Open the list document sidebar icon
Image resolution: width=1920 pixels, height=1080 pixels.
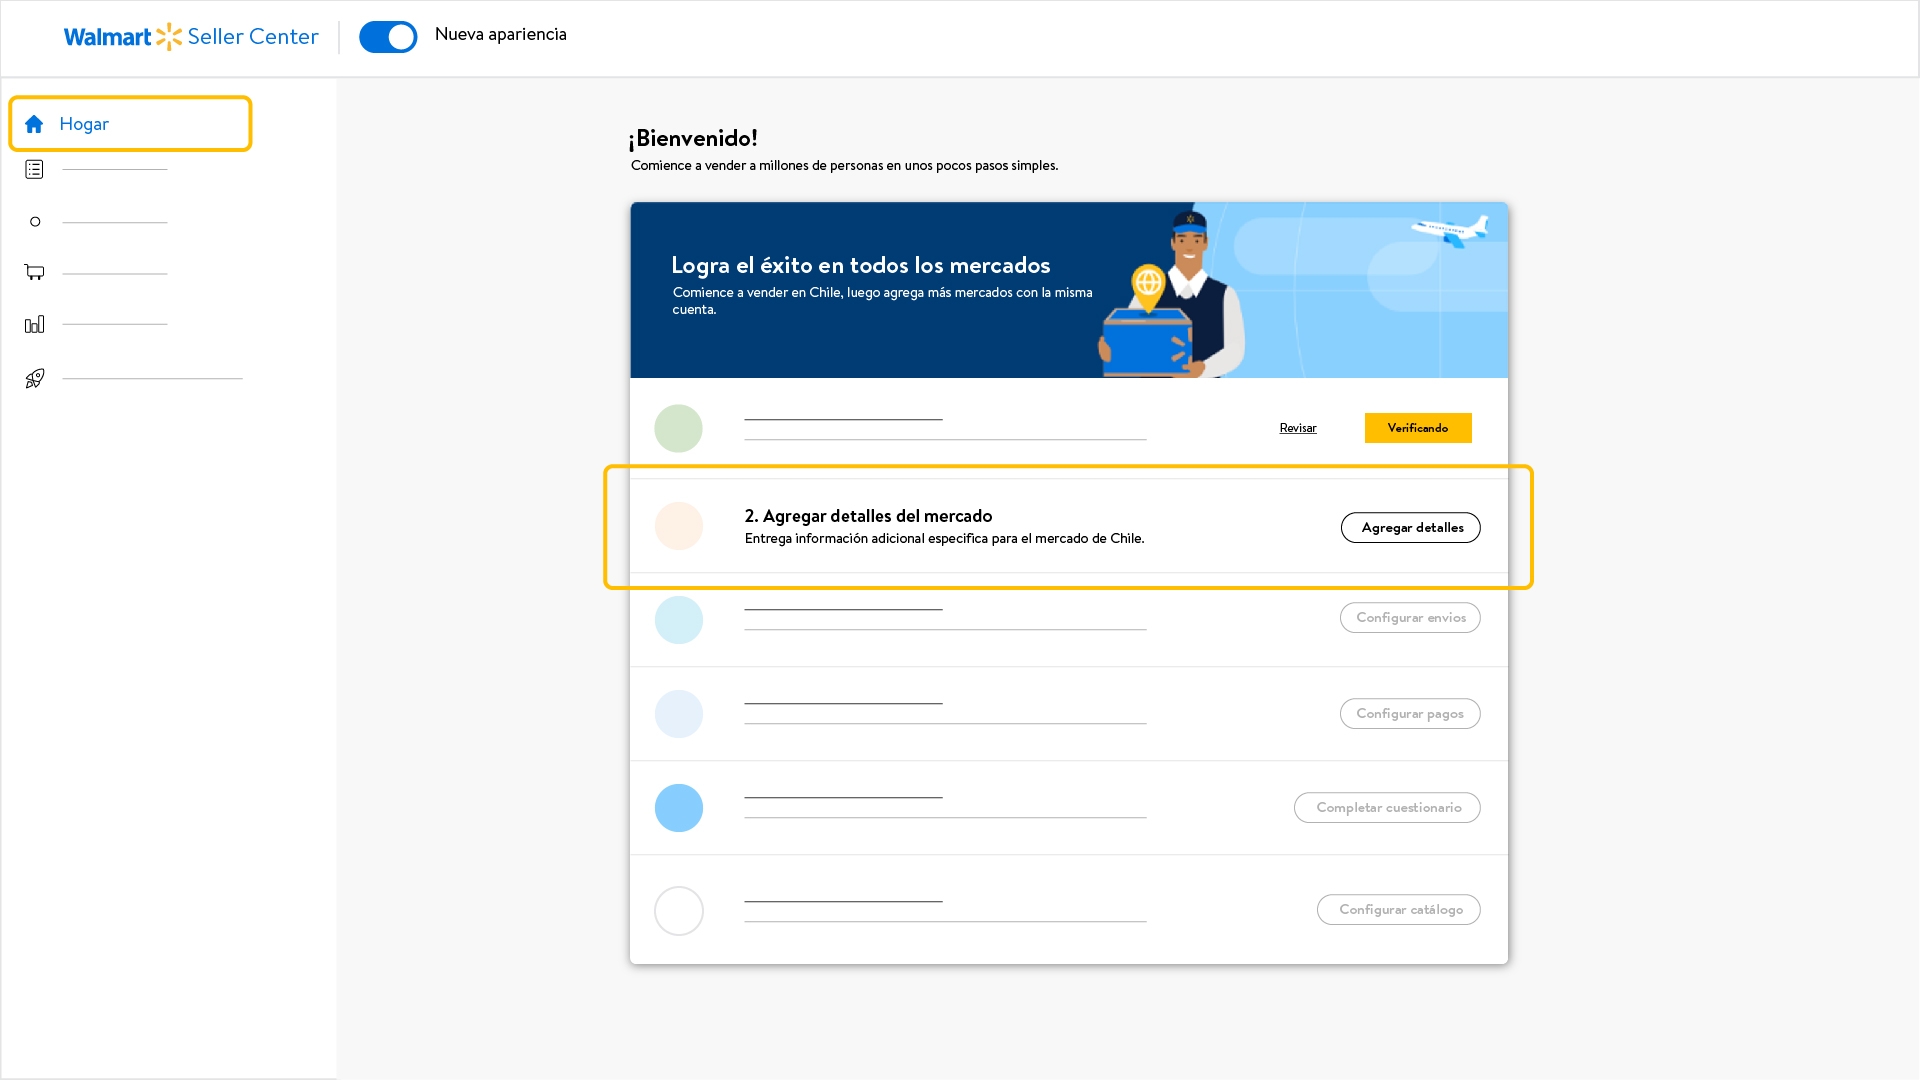pyautogui.click(x=34, y=170)
